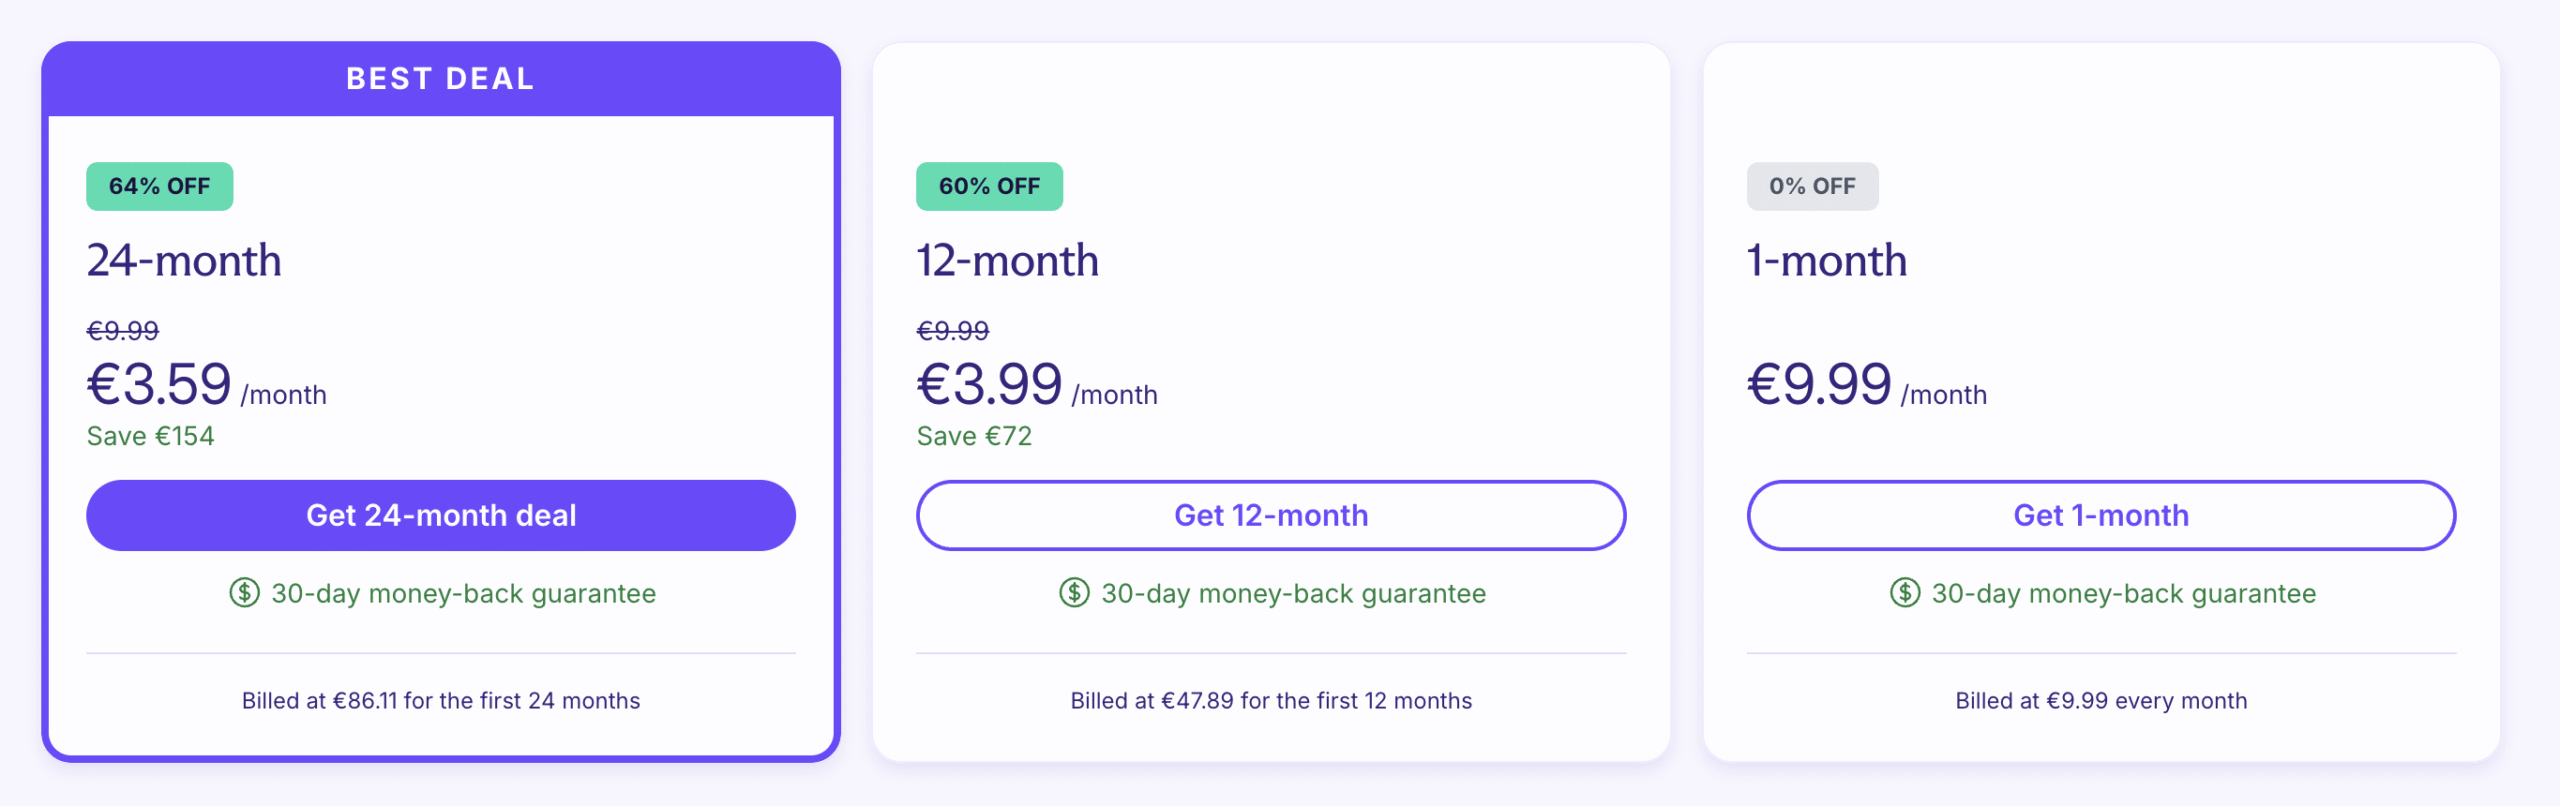2560x806 pixels.
Task: Select the 1-month plan title
Action: point(1826,261)
